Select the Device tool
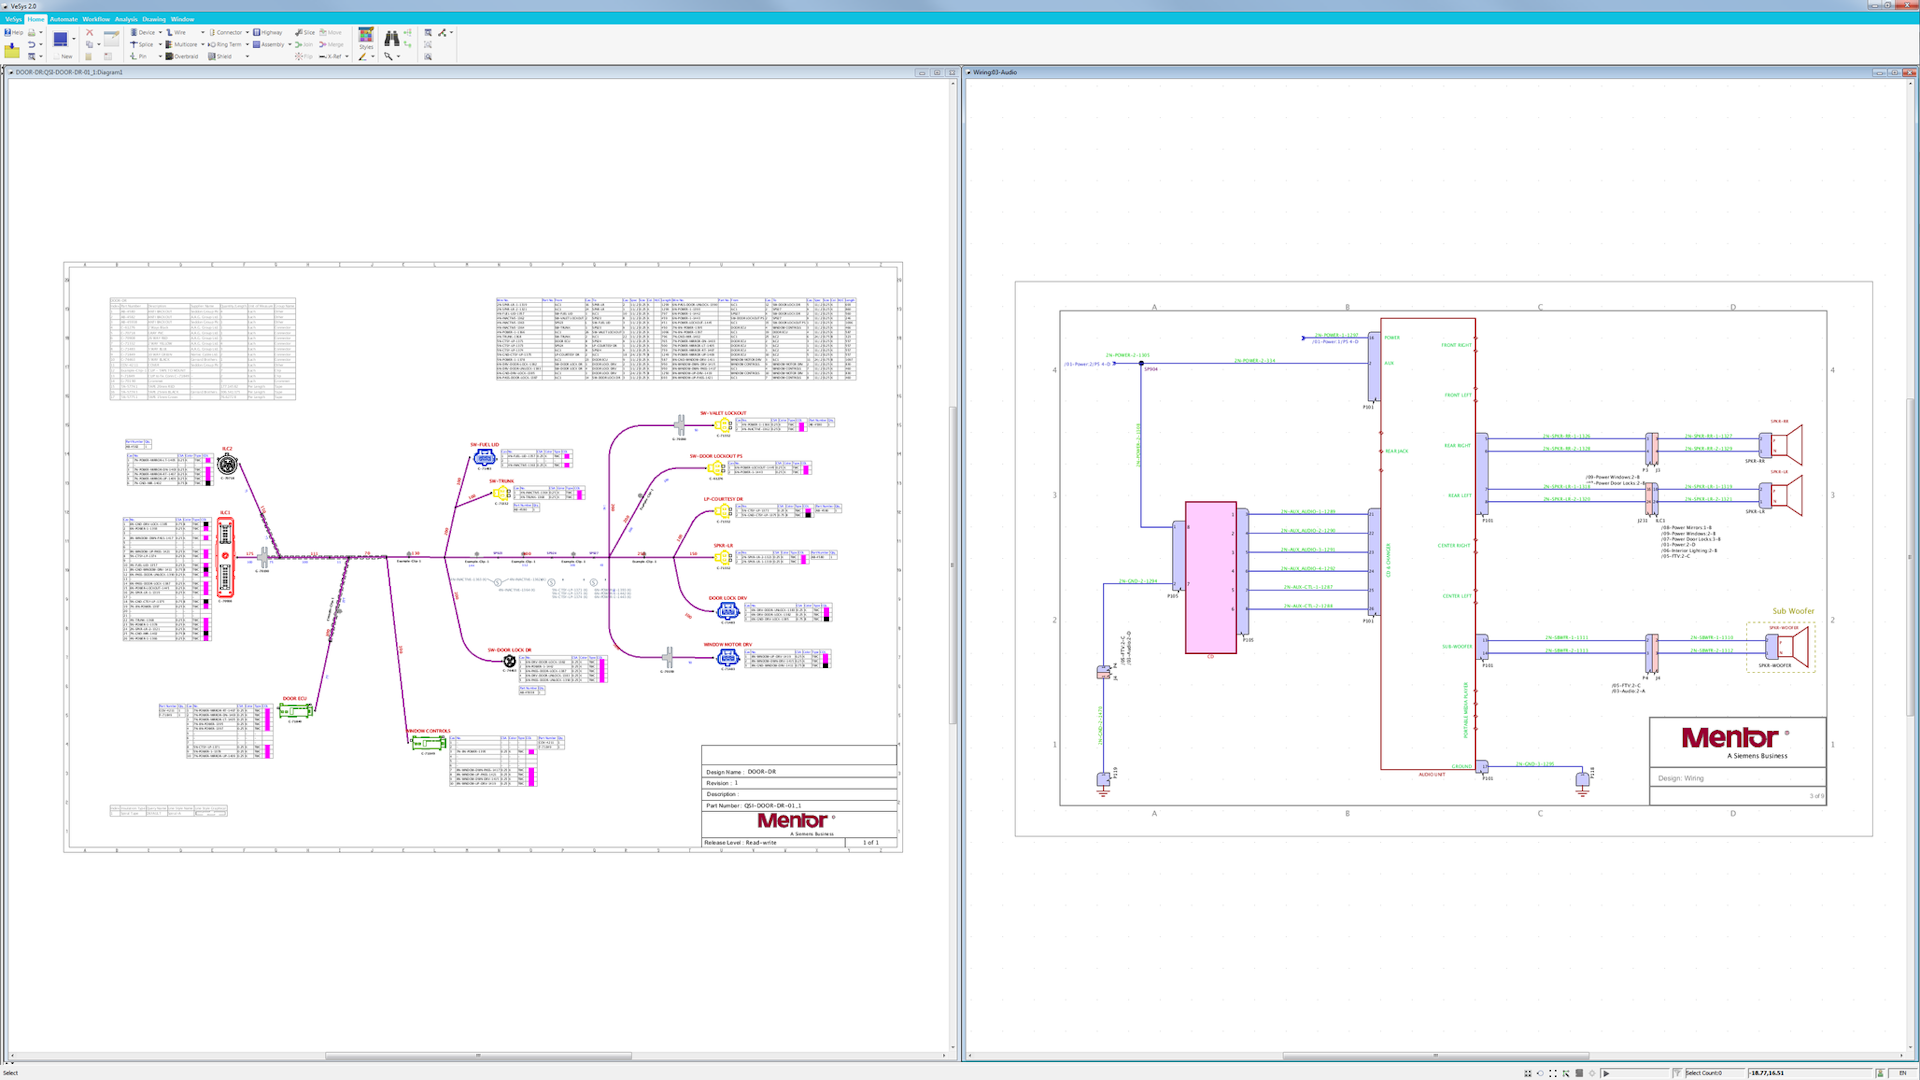Viewport: 1920px width, 1080px height. point(143,32)
